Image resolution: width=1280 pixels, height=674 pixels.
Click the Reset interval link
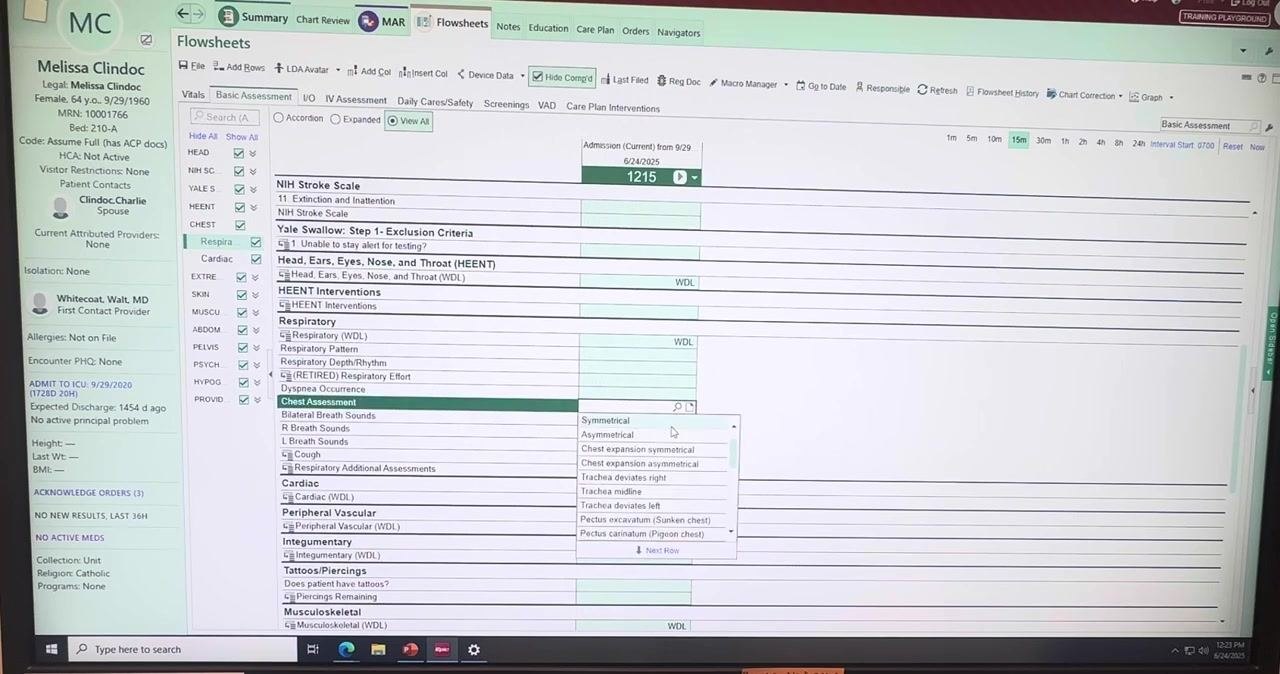click(1233, 146)
